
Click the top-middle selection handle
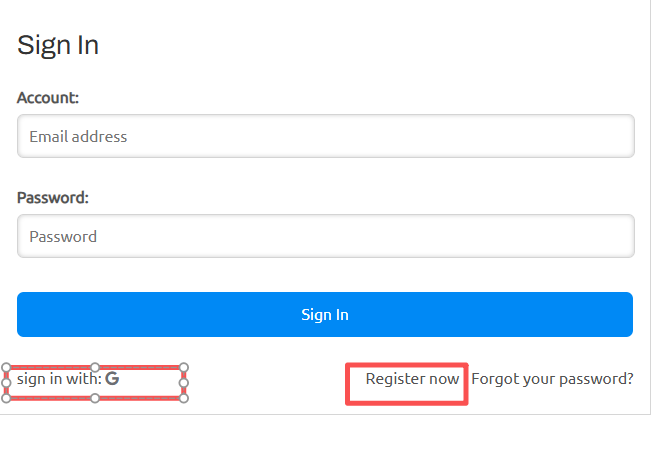pos(95,367)
